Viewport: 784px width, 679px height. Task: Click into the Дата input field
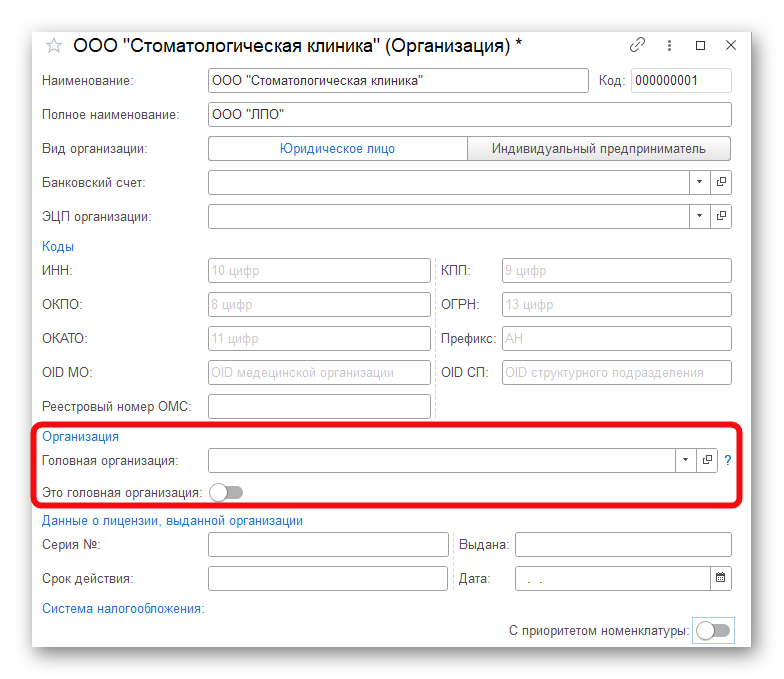point(612,578)
